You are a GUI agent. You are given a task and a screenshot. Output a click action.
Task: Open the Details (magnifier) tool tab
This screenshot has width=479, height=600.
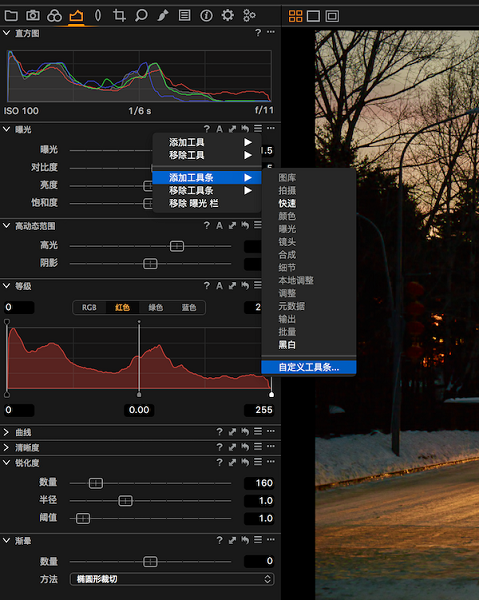tap(141, 16)
